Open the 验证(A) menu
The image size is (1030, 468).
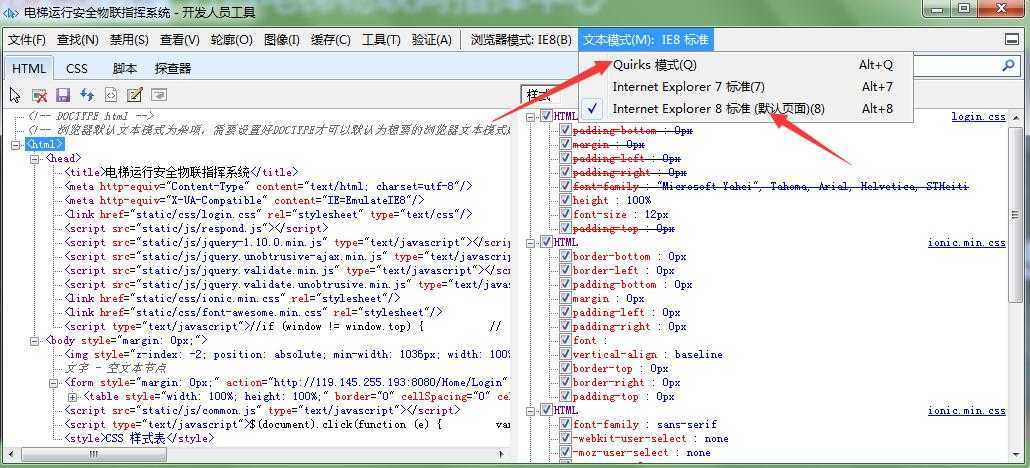click(x=432, y=40)
